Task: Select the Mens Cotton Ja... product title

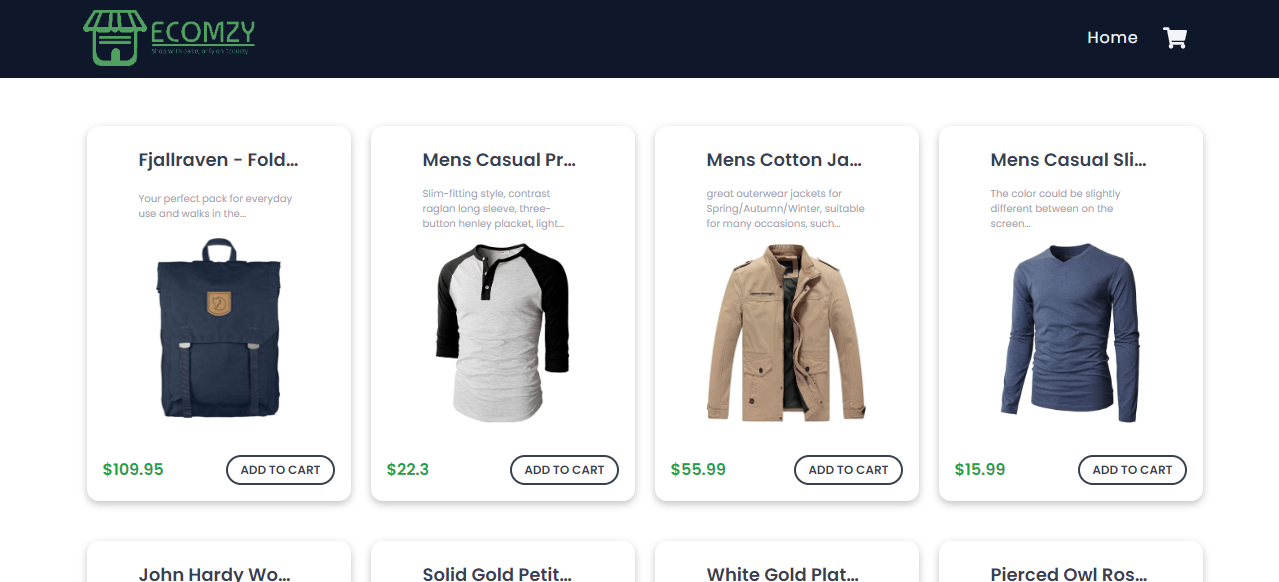Action: tap(784, 160)
